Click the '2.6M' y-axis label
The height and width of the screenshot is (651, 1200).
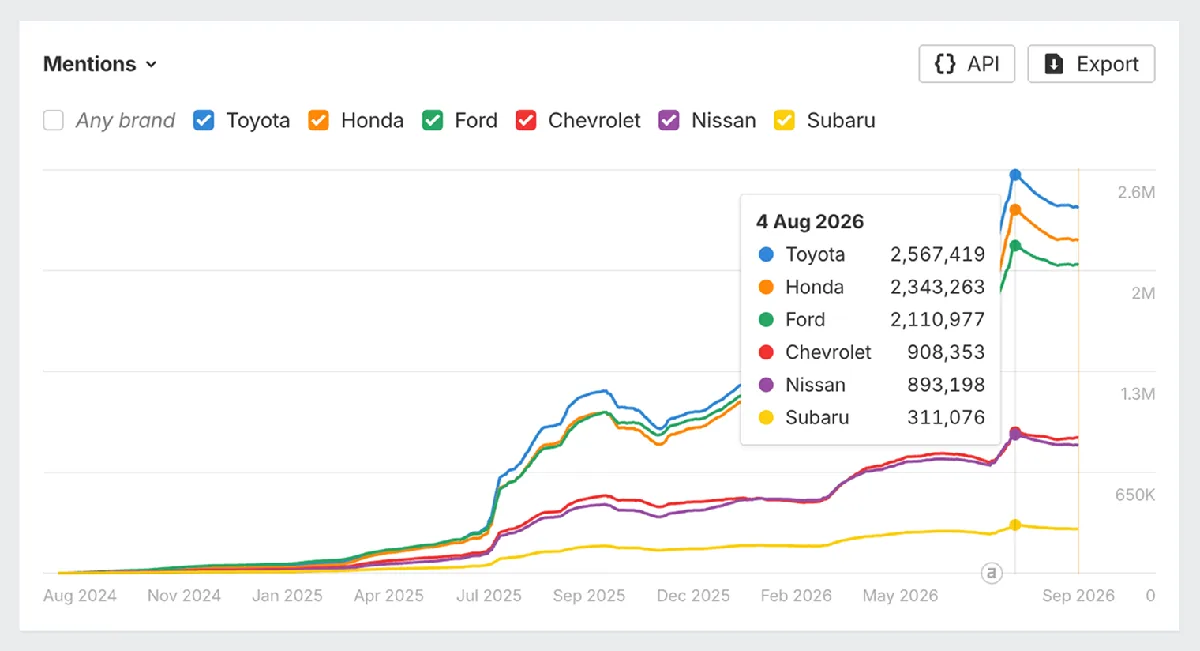tap(1136, 192)
